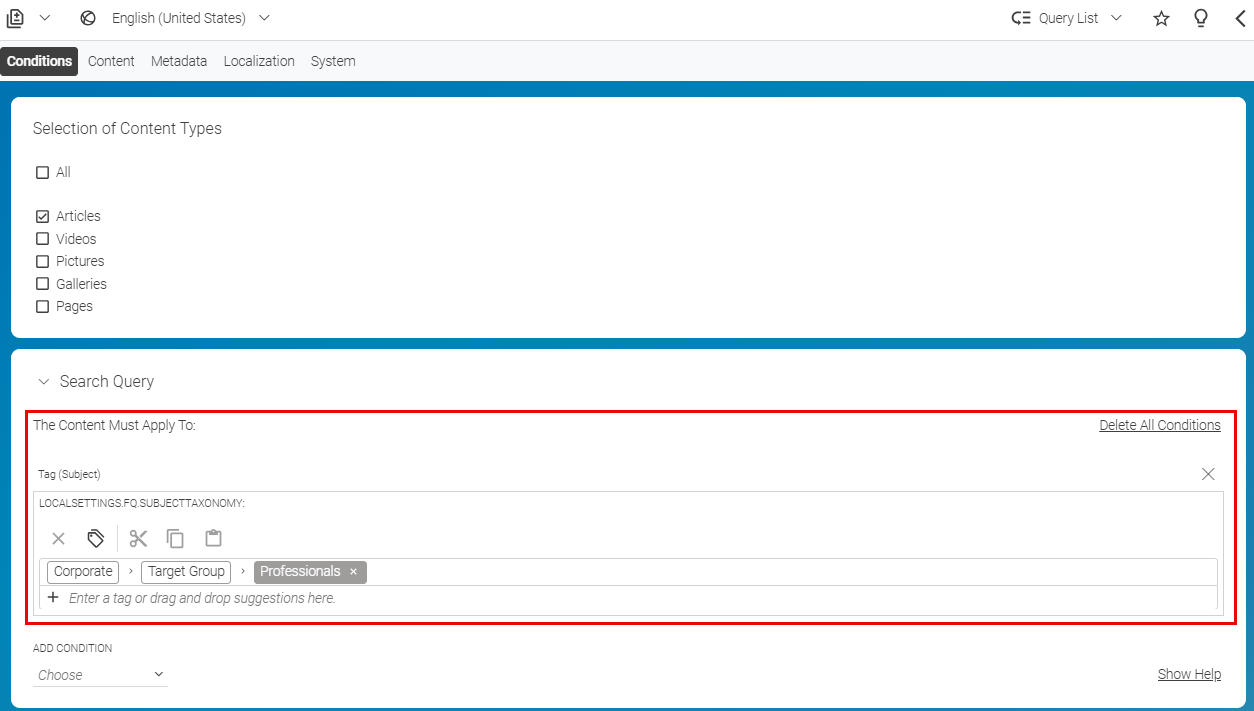Expand the English (United States) language dropdown
The height and width of the screenshot is (711, 1254).
263,17
